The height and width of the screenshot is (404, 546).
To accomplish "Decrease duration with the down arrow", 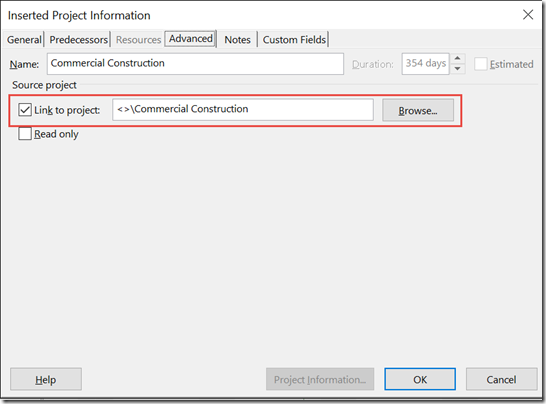I will [x=458, y=69].
